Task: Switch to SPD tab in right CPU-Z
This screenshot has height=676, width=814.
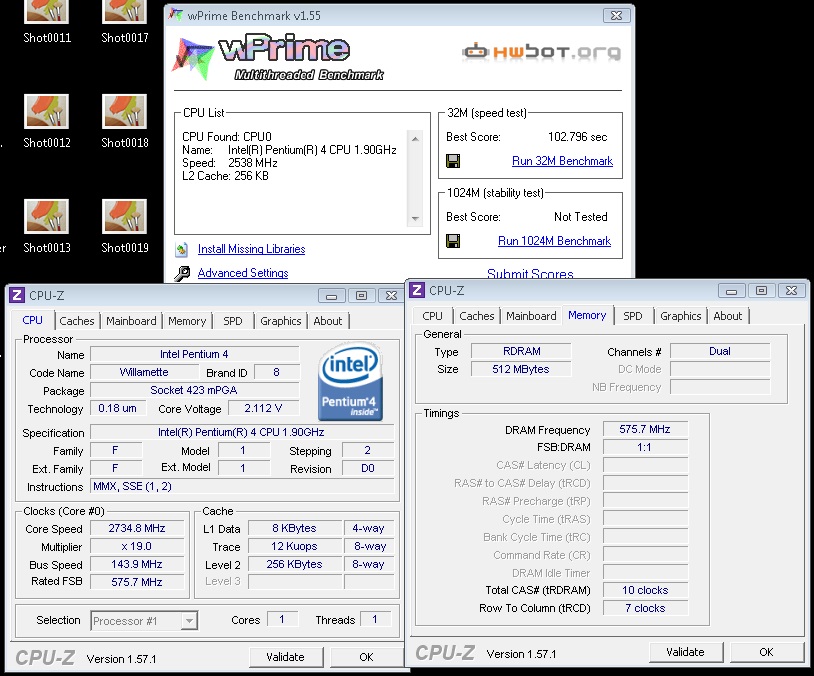Action: [632, 316]
